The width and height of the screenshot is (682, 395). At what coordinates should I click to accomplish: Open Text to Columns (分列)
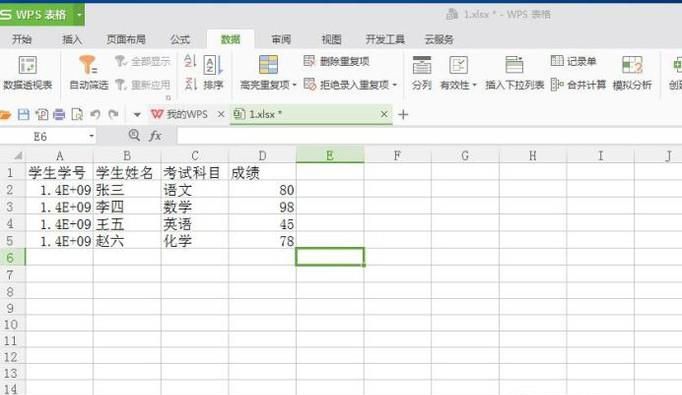coord(421,73)
